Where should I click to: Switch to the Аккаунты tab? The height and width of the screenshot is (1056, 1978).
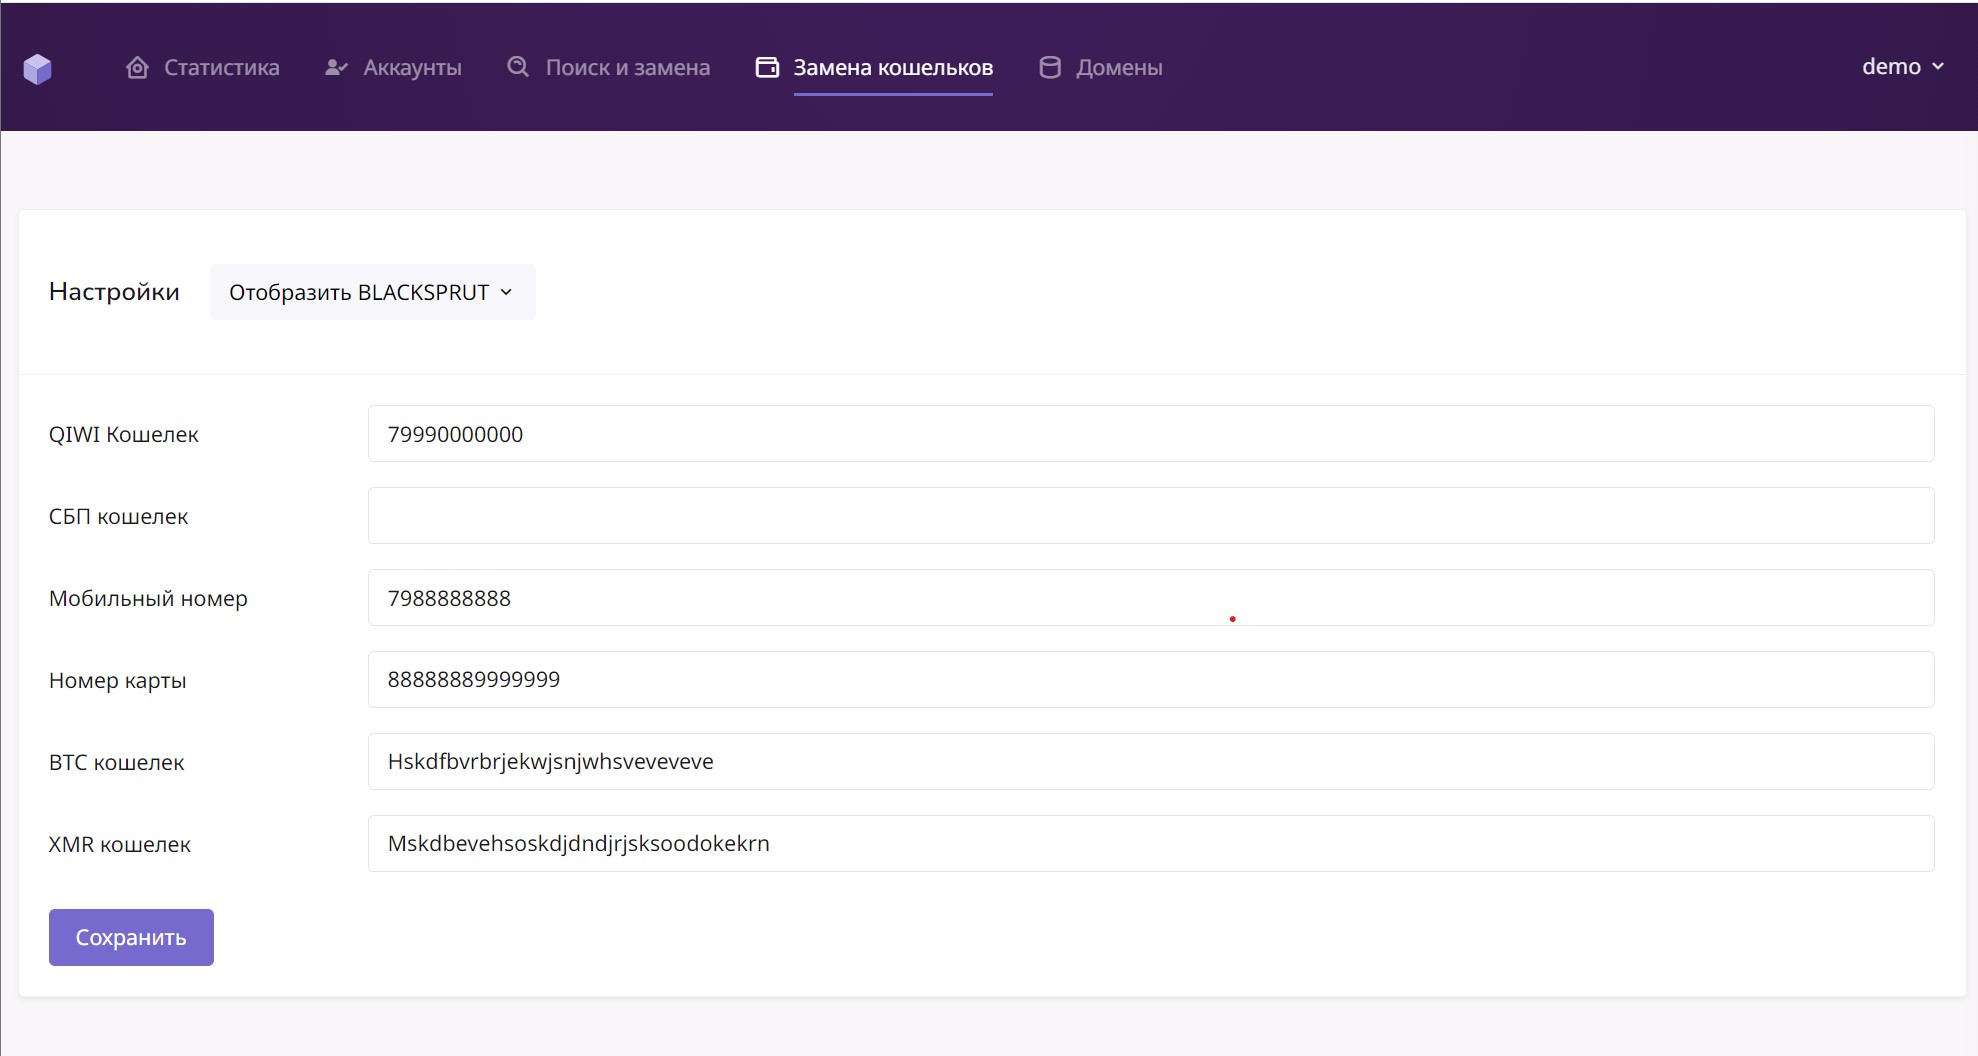coord(412,67)
